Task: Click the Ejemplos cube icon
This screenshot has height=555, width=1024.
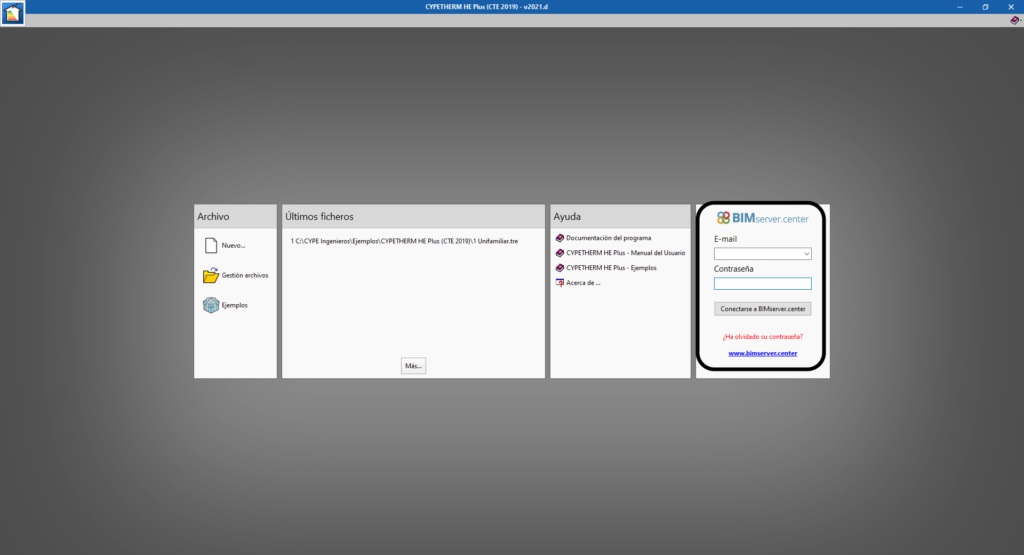Action: tap(210, 305)
